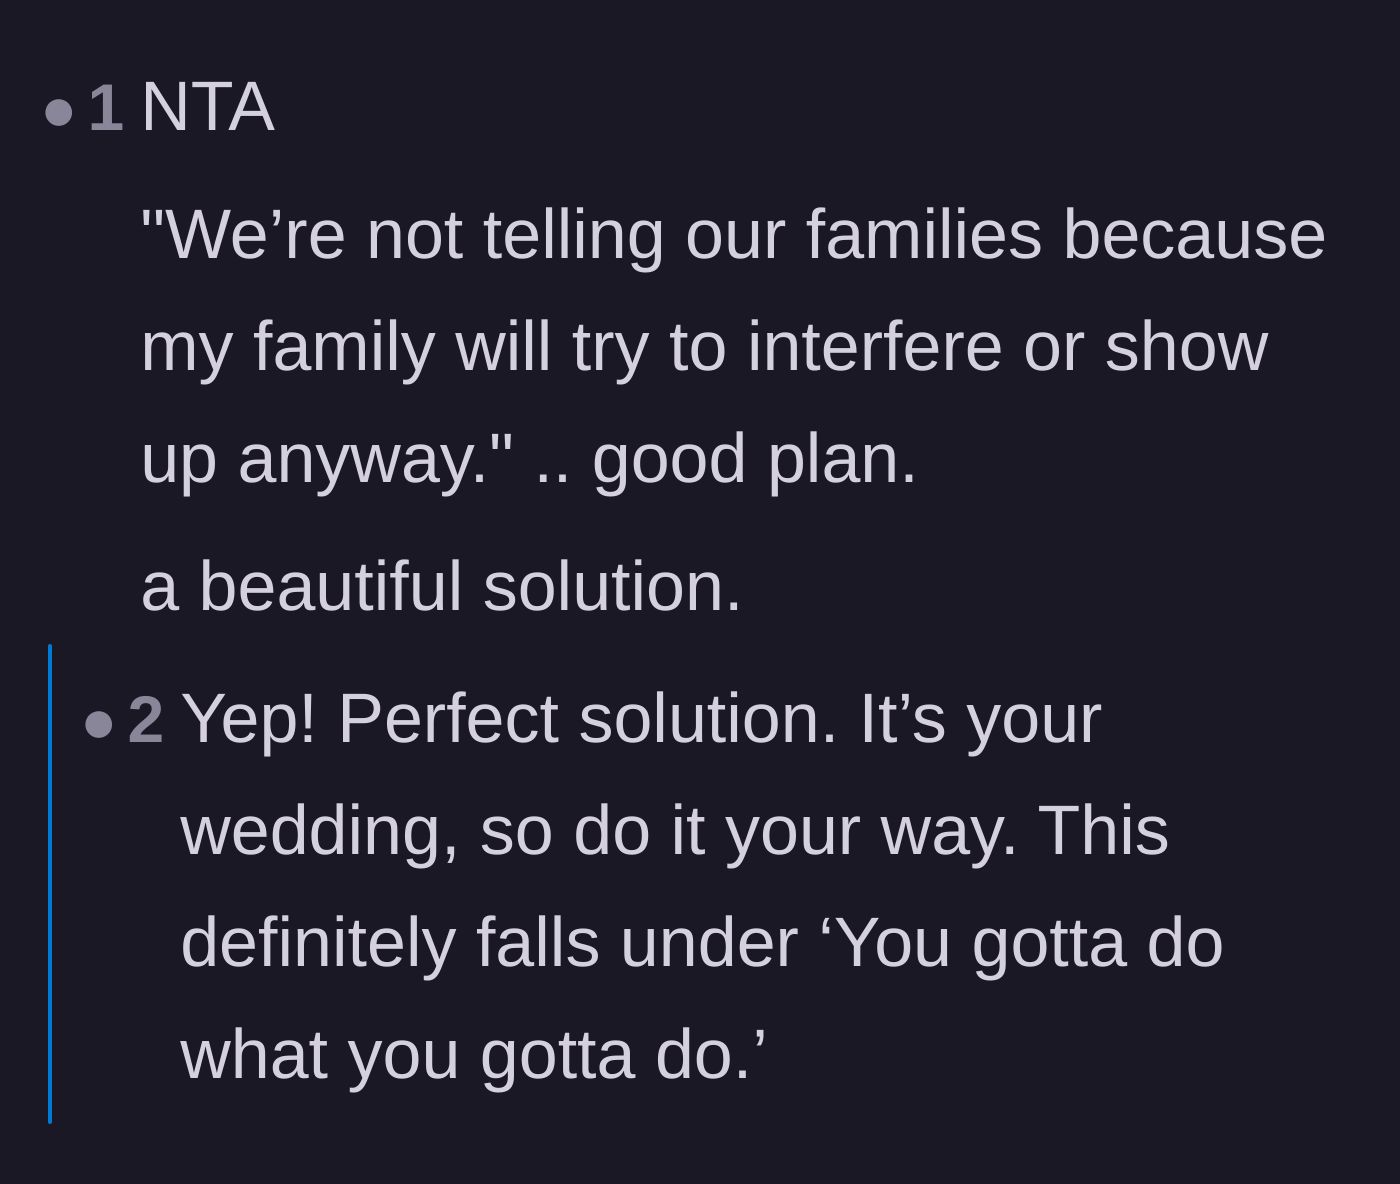Click the line 'a beautiful solution.'

point(442,587)
